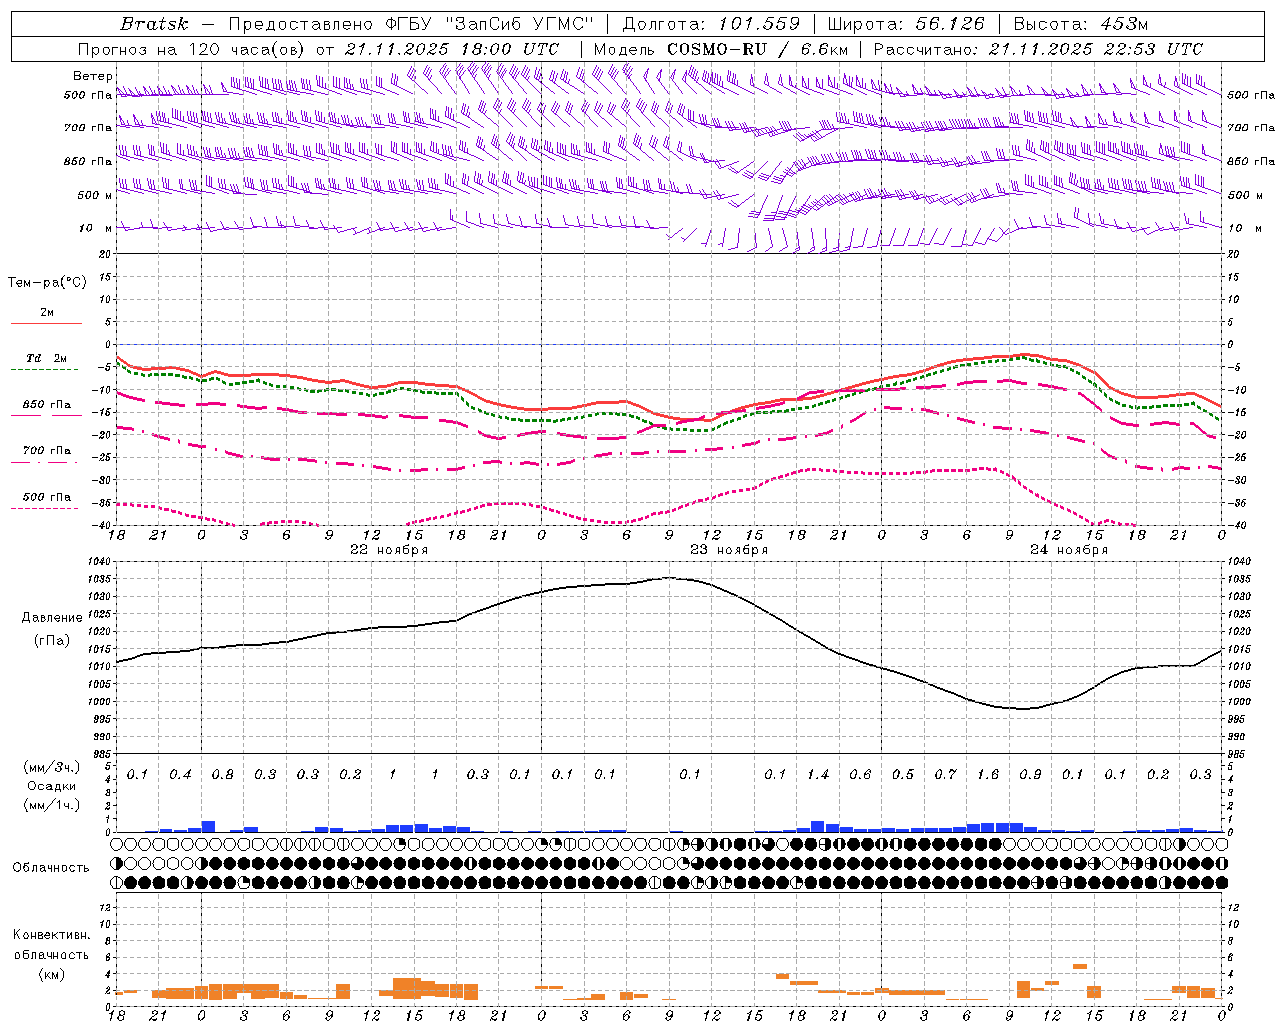Select the "Долгота: 101.559" header field

tap(711, 24)
